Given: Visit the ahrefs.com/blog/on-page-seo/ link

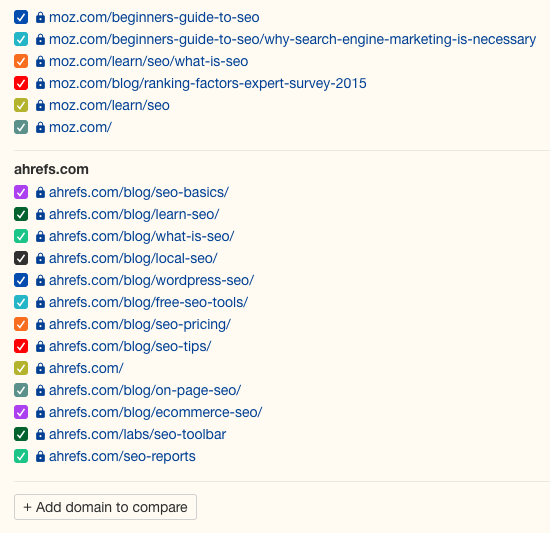Looking at the screenshot, I should coord(145,390).
